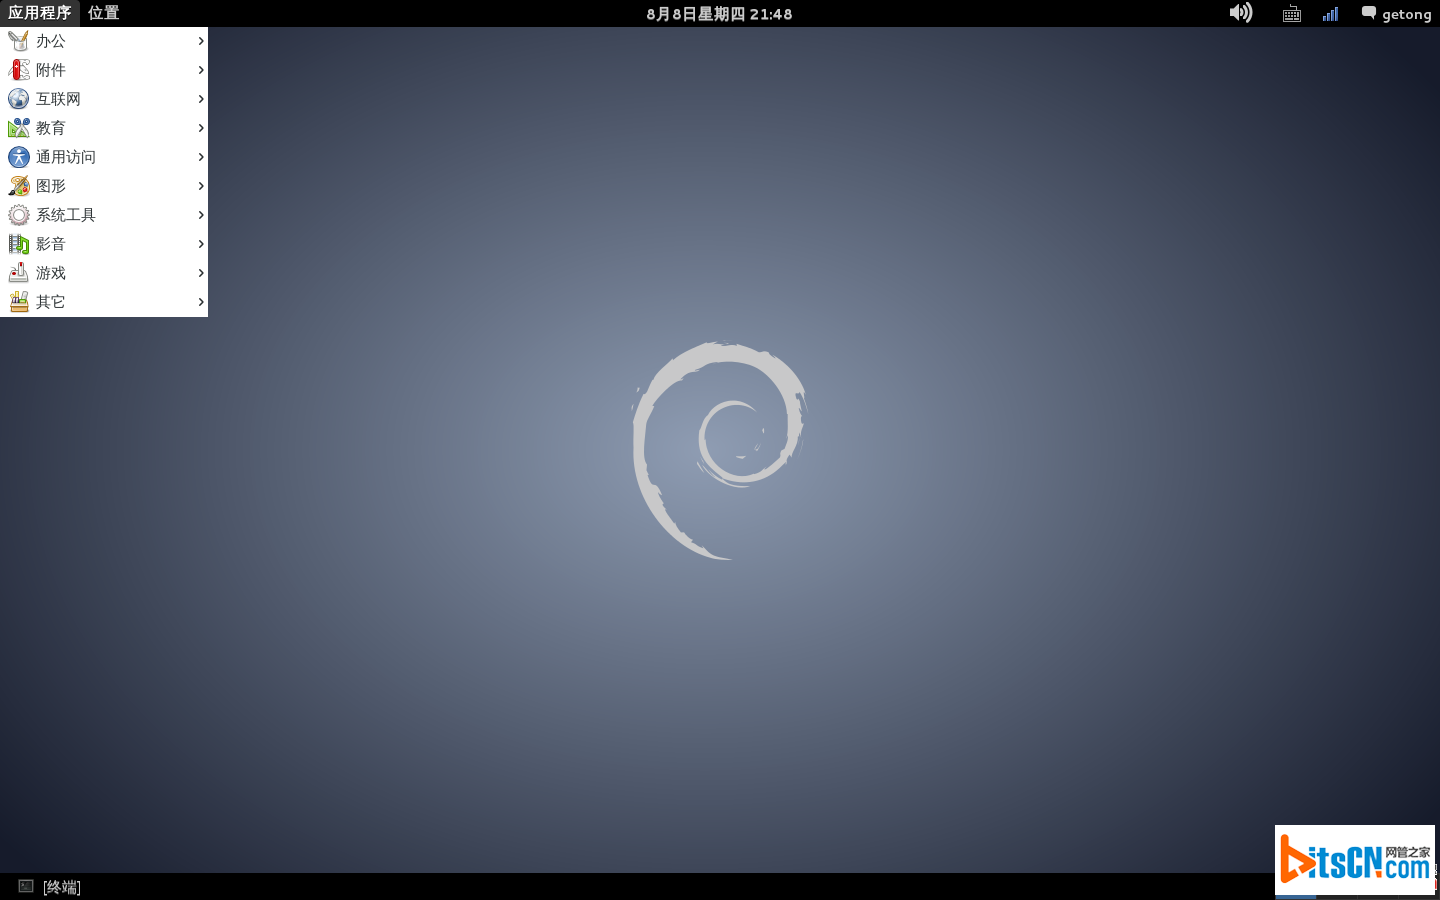Click the 系统工具 gear icon
This screenshot has width=1440, height=900.
(x=19, y=215)
